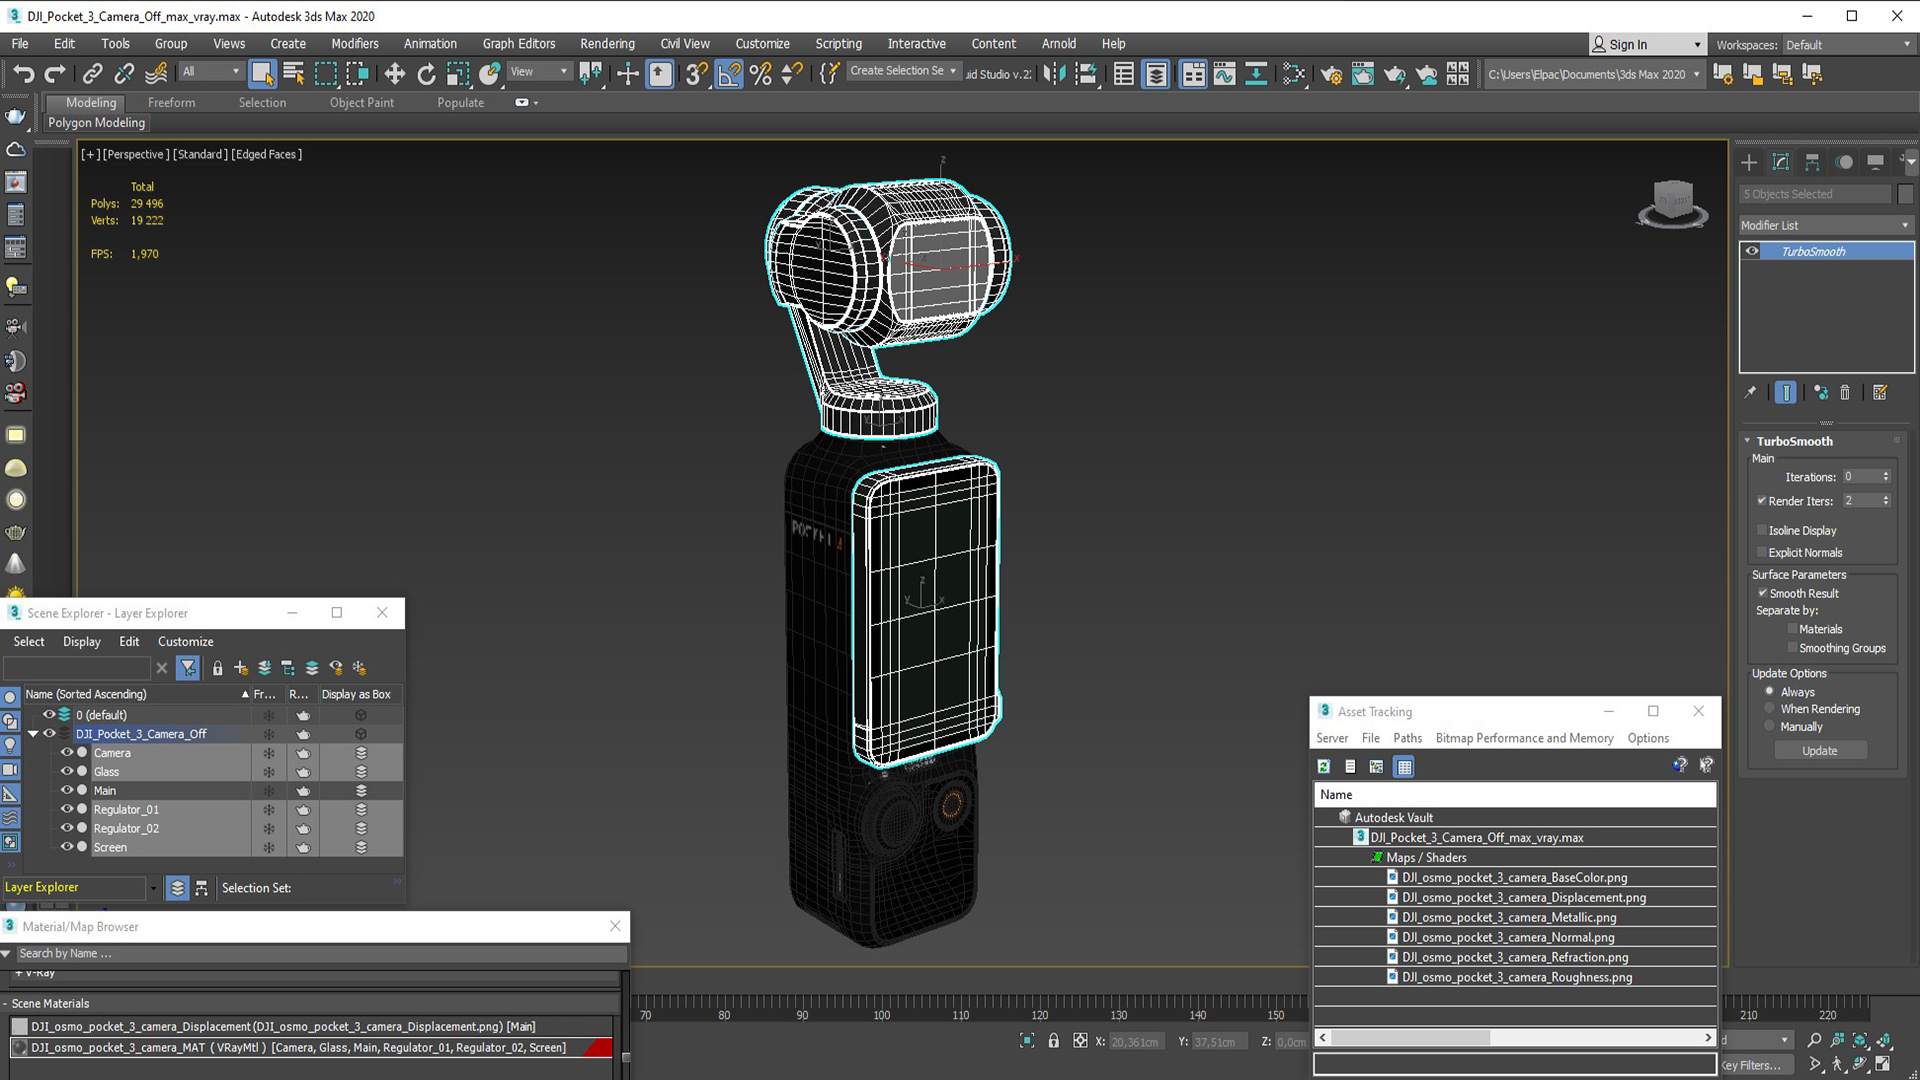Click DJI_osmo_pocket_3_camera_BaseColor.png asset
This screenshot has height=1080, width=1920.
(1513, 877)
